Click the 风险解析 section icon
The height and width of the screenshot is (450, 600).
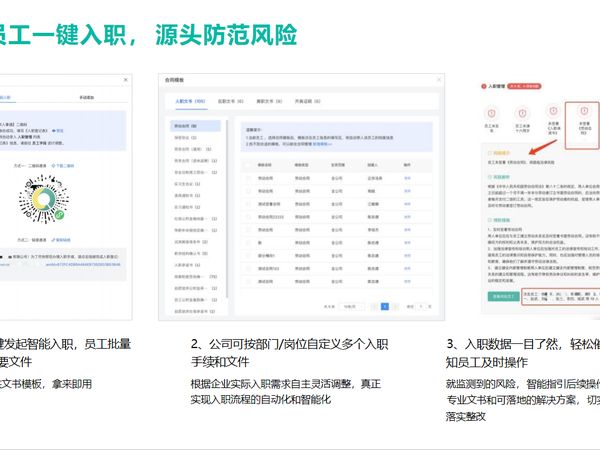[x=489, y=177]
